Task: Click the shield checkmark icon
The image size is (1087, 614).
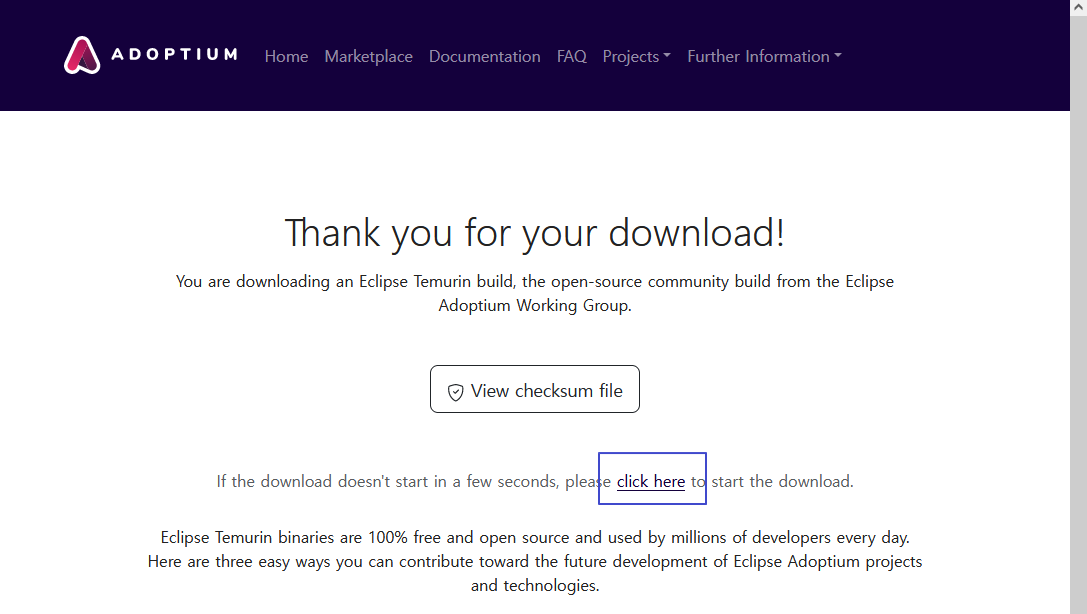Action: 455,392
